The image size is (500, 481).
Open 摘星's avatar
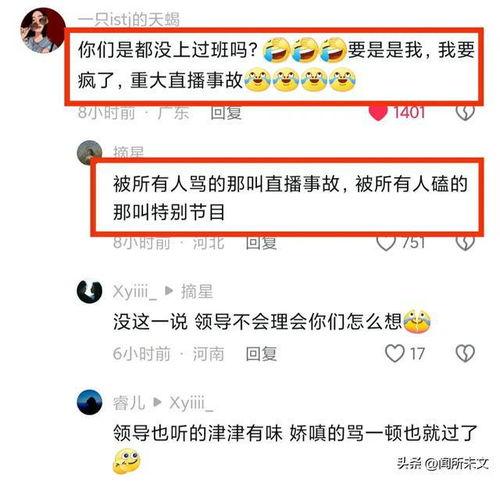pyautogui.click(x=89, y=153)
